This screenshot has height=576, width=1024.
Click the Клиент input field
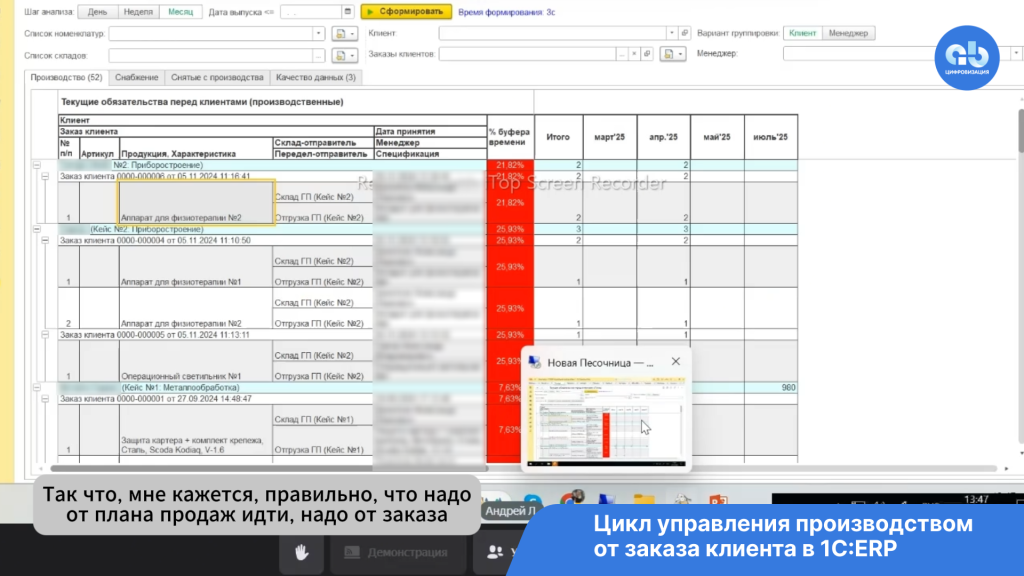[x=552, y=33]
